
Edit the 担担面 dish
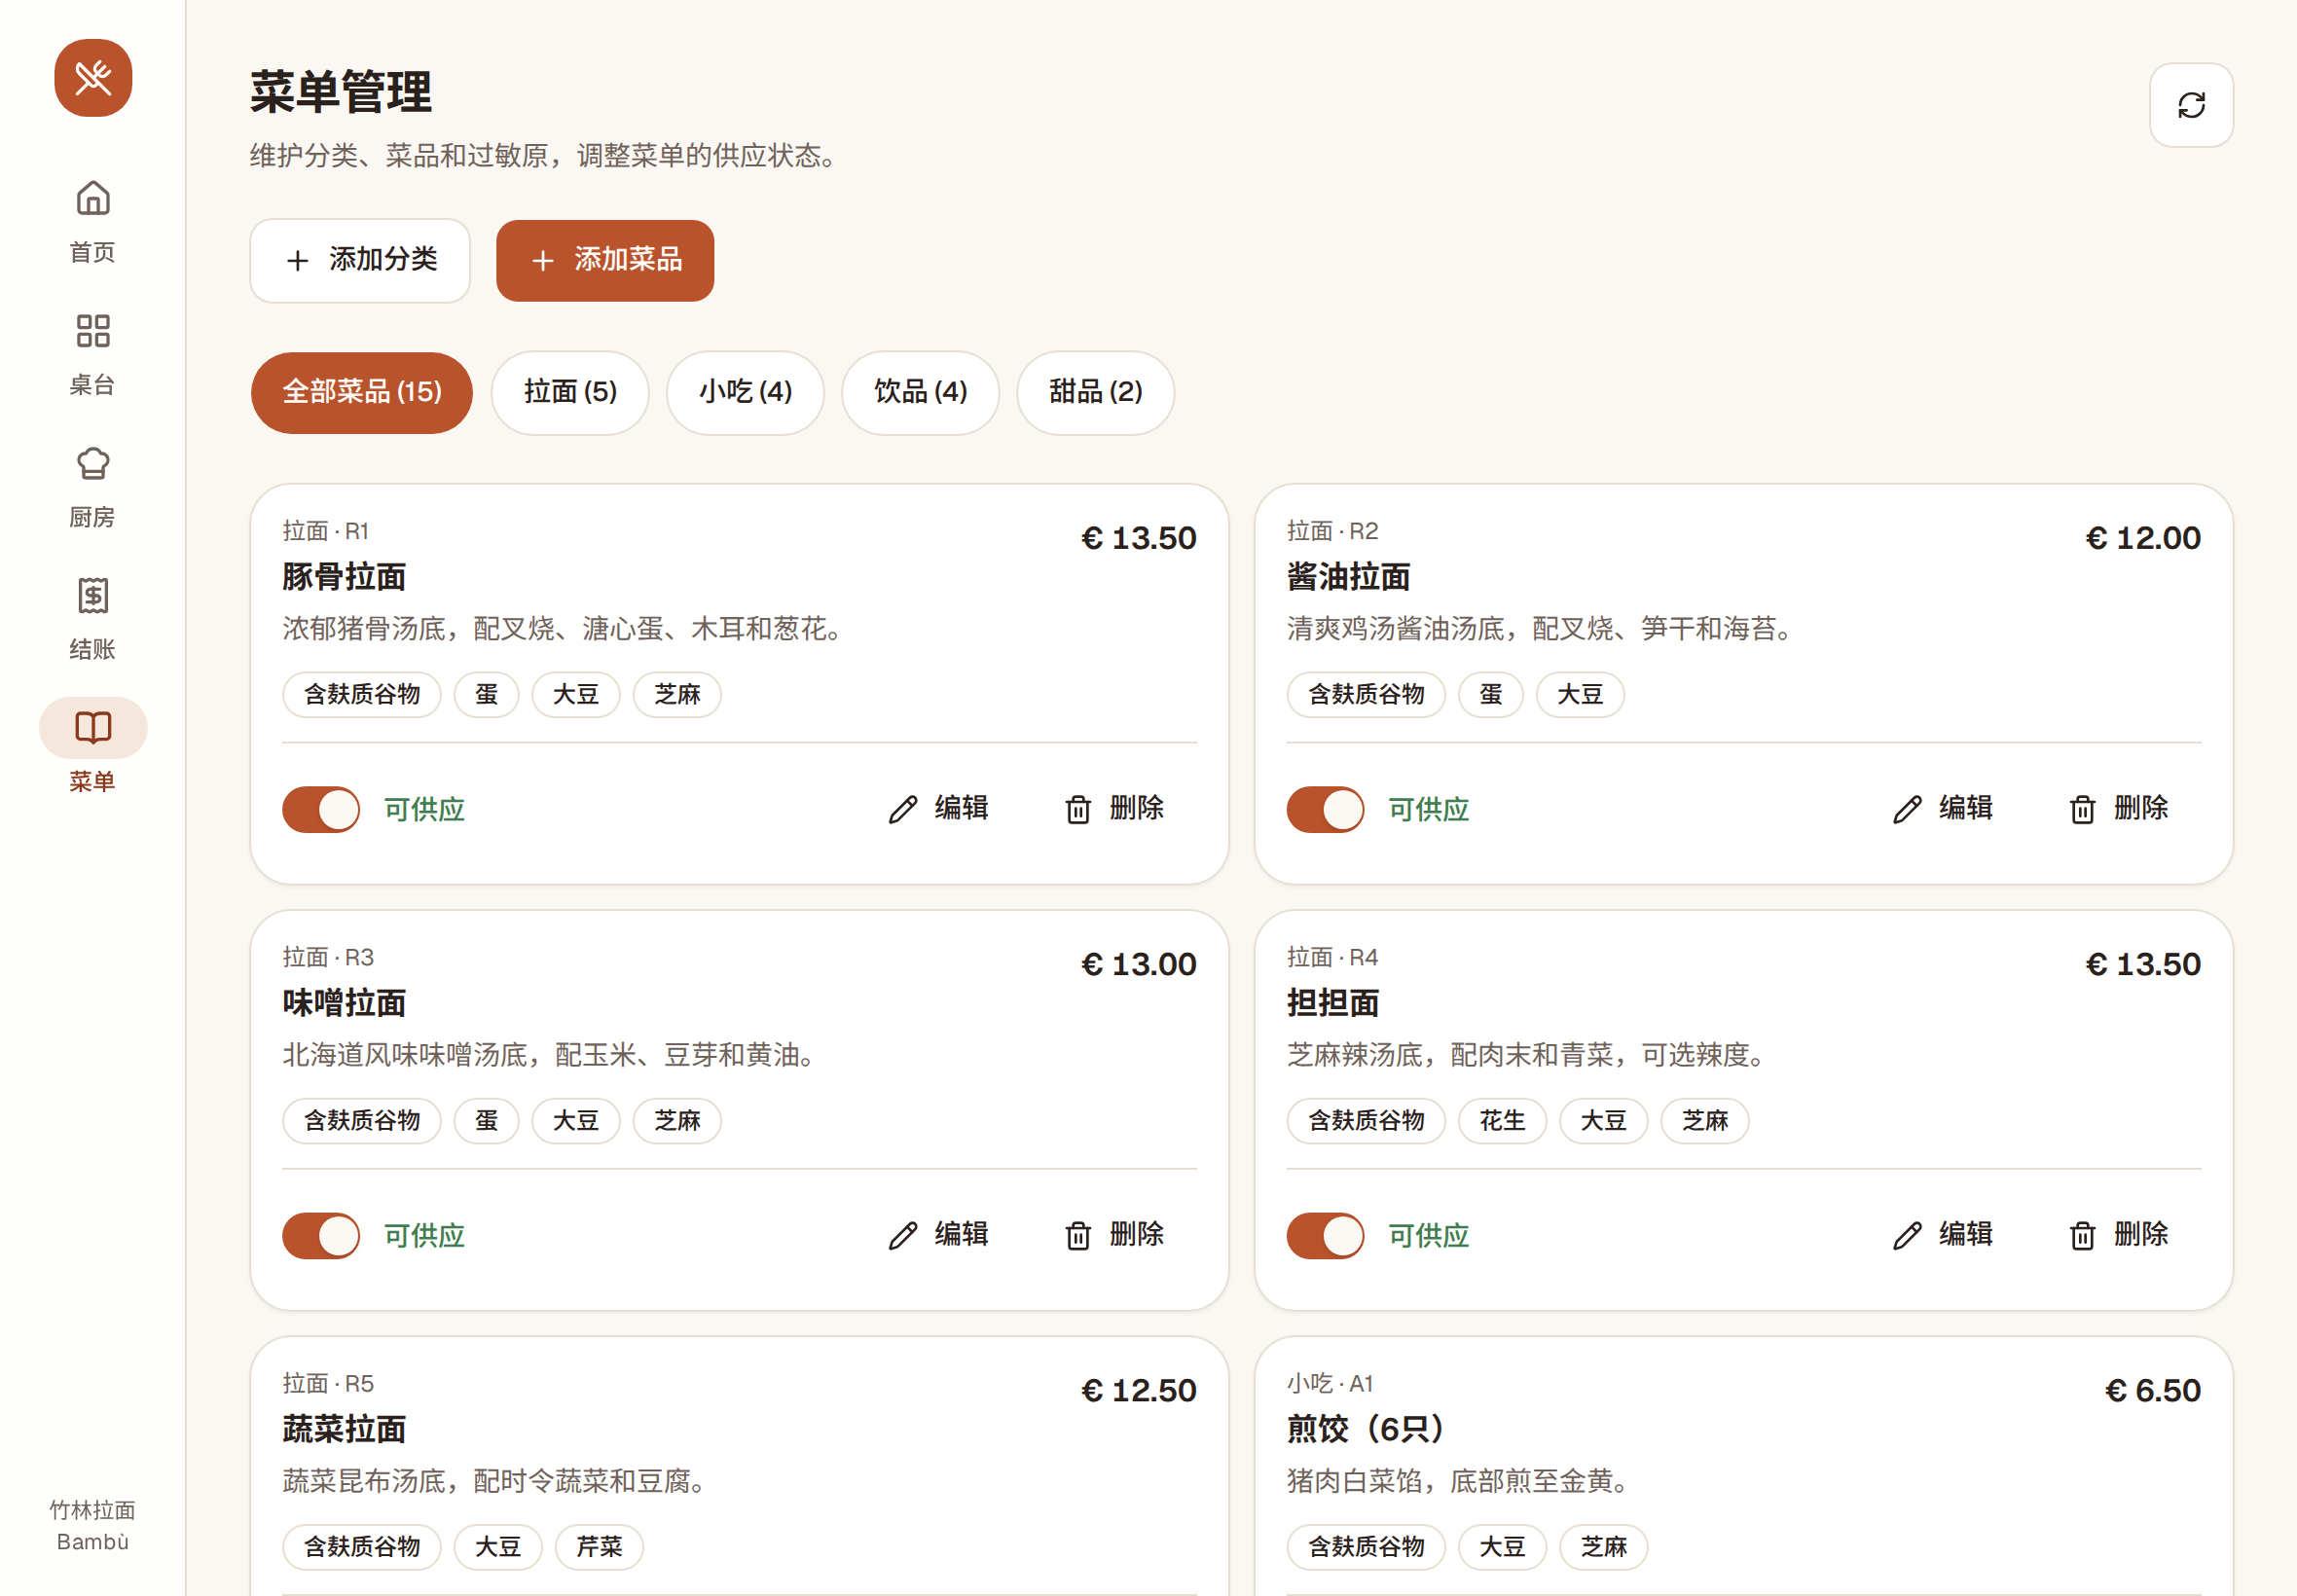(1943, 1235)
